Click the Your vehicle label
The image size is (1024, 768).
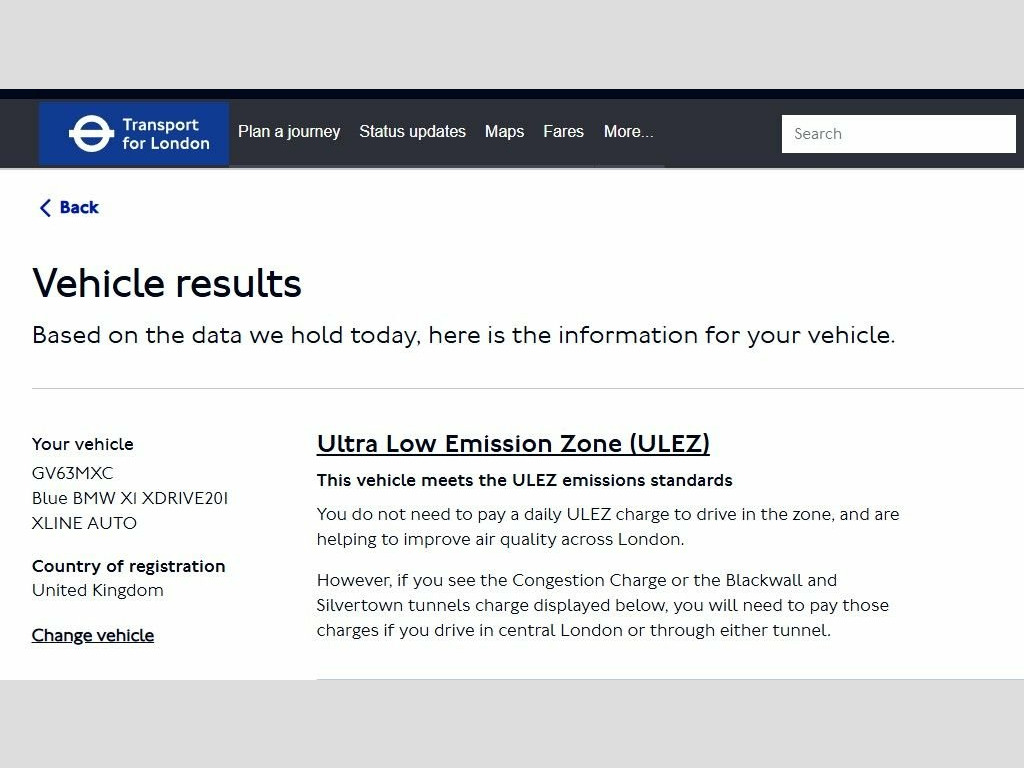point(82,444)
